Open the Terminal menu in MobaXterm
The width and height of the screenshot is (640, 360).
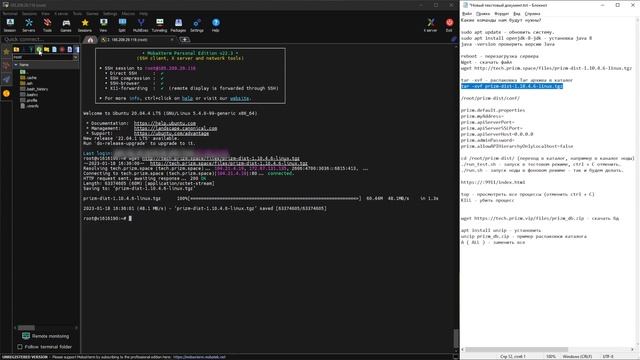(x=10, y=13)
